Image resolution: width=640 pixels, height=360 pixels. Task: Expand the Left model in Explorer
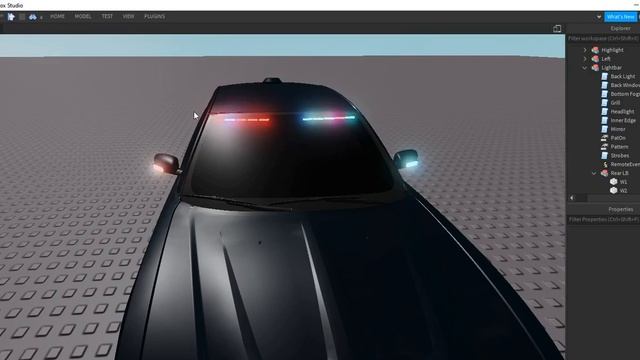585,59
